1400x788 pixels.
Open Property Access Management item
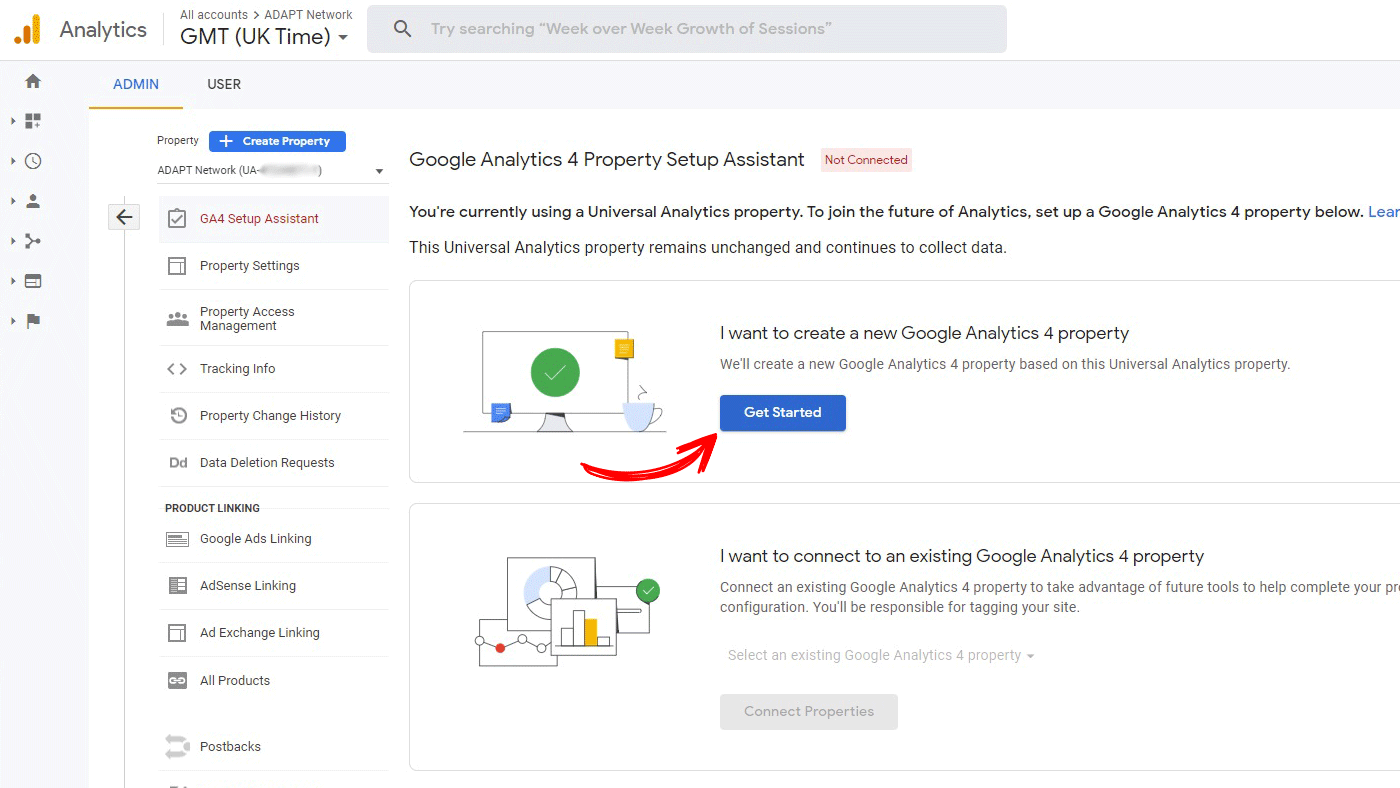coord(274,319)
